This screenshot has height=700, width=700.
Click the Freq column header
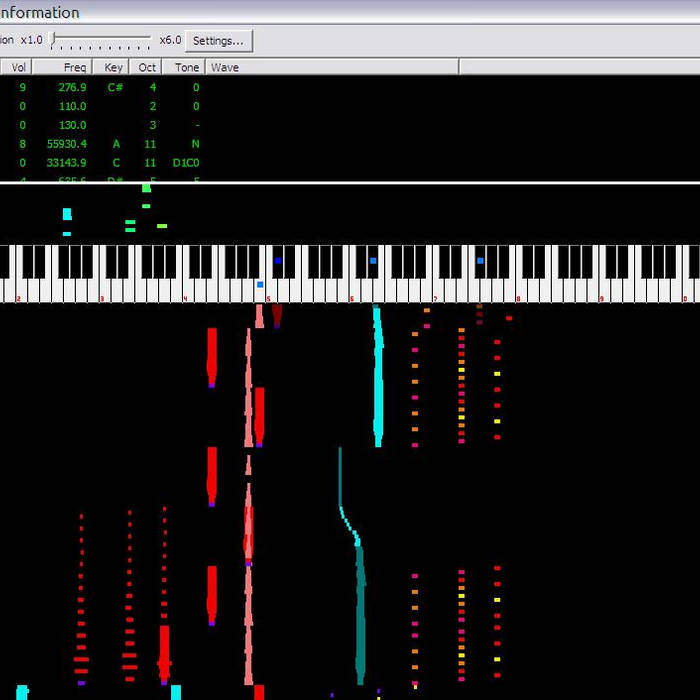coord(62,67)
